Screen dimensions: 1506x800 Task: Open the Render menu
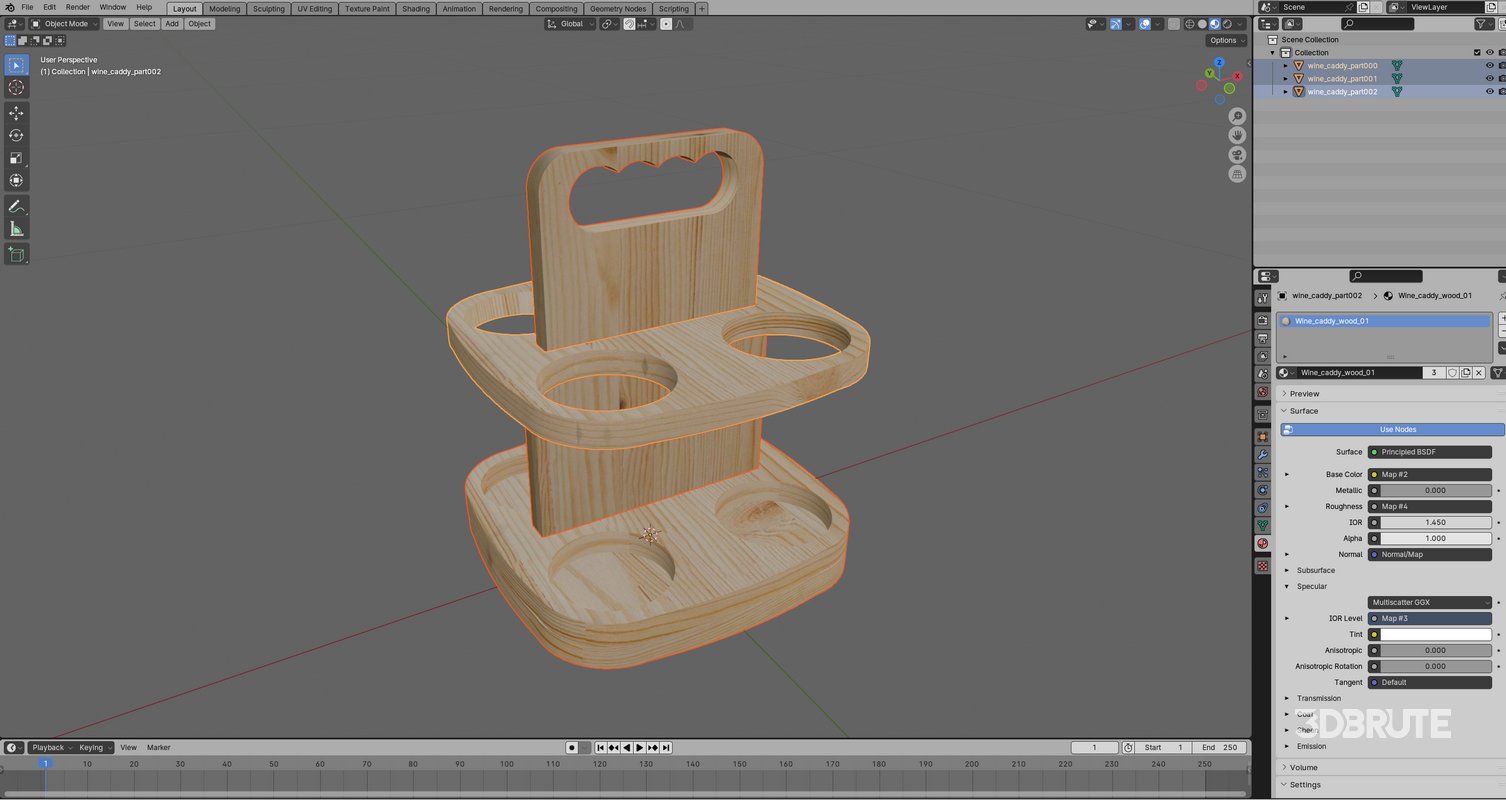pos(77,7)
